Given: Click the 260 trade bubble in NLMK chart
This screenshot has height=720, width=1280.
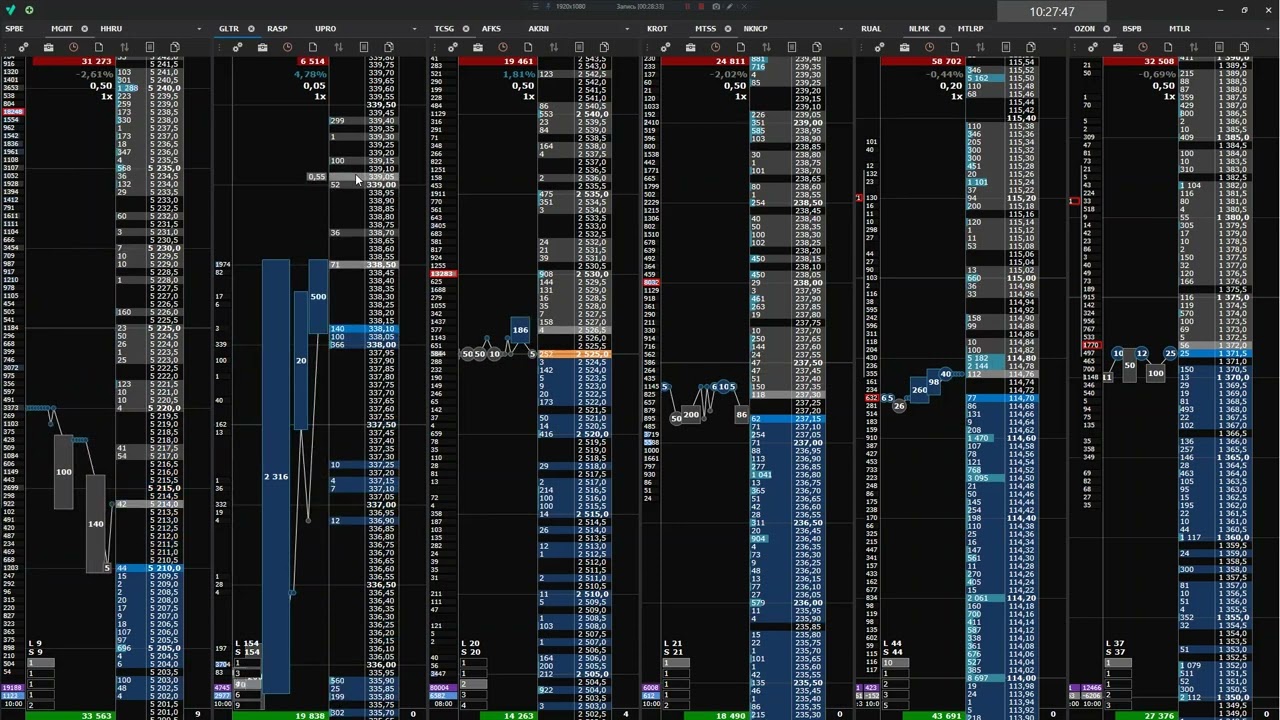Looking at the screenshot, I should (919, 390).
